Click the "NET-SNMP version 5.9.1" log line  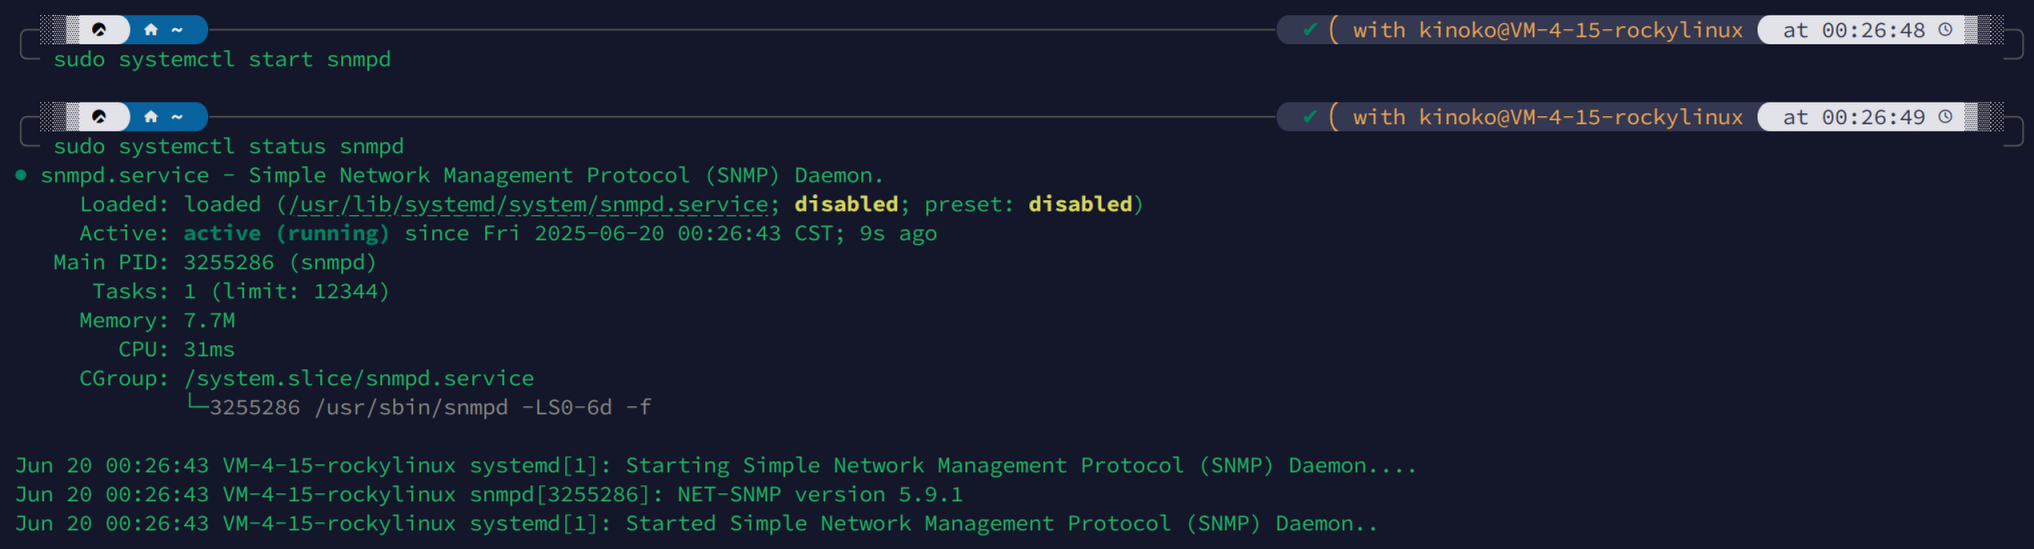(x=820, y=494)
